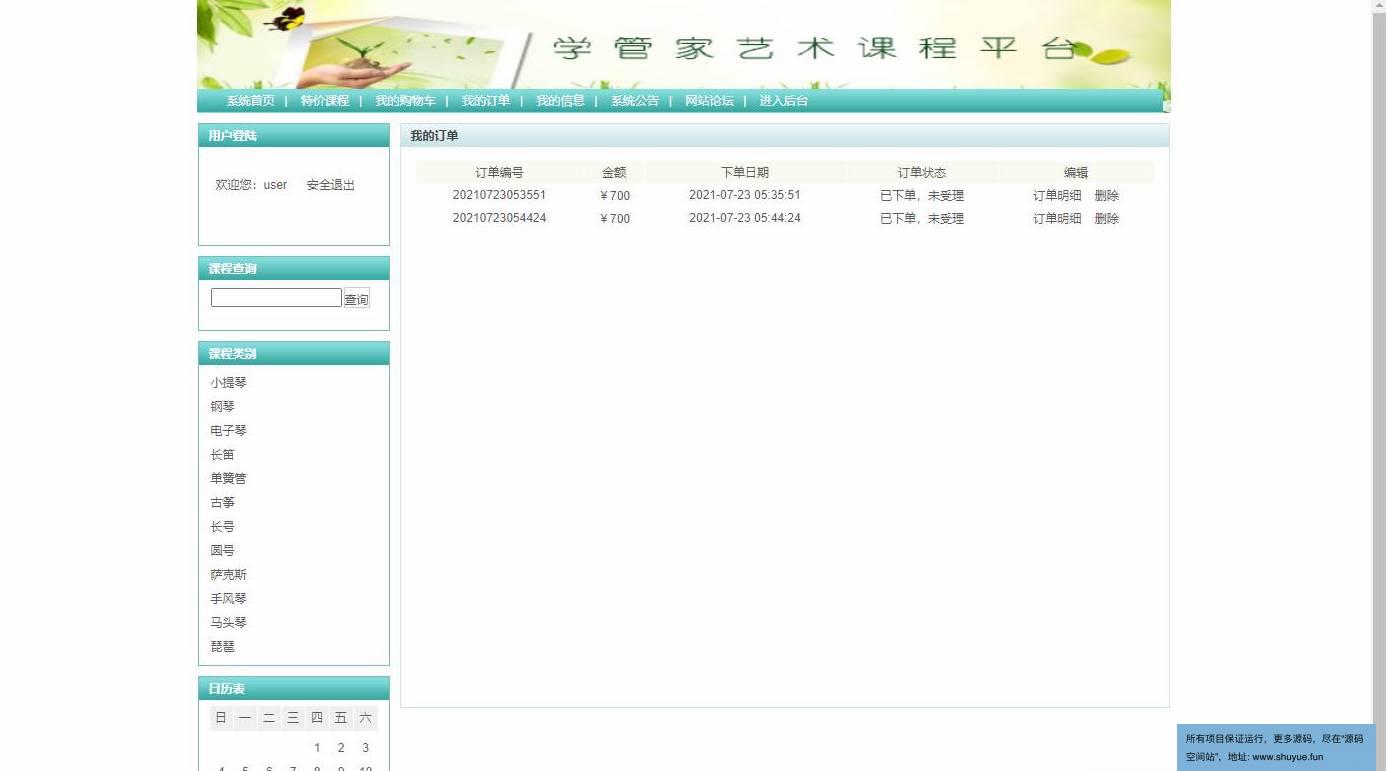Click order date 2021-07-23 05:35:51
The height and width of the screenshot is (771, 1386).
pos(745,195)
